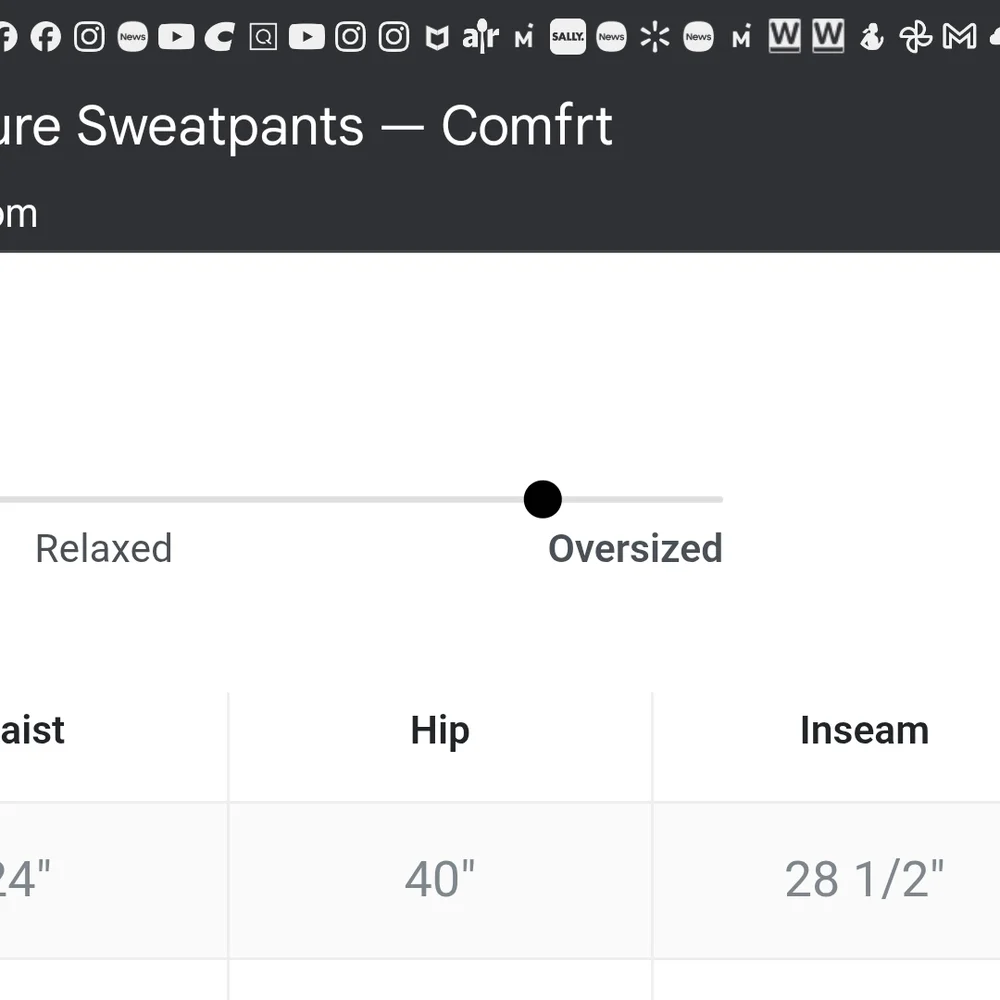Tap the Google Photos pinwheel icon
Image resolution: width=1000 pixels, height=1000 pixels.
click(915, 37)
